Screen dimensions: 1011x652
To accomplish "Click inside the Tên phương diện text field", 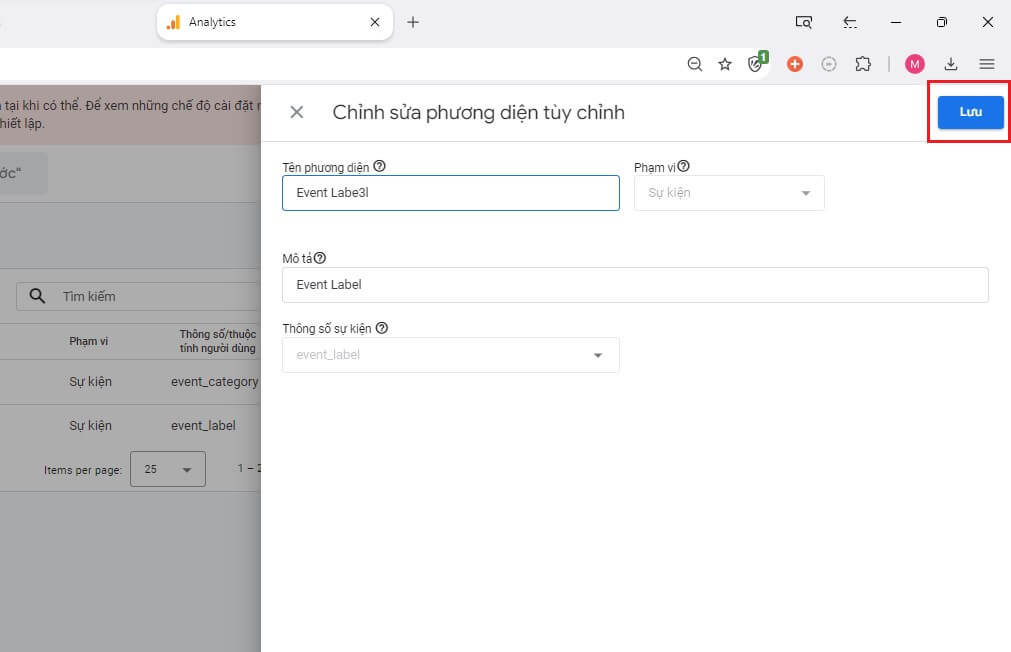I will (x=450, y=192).
